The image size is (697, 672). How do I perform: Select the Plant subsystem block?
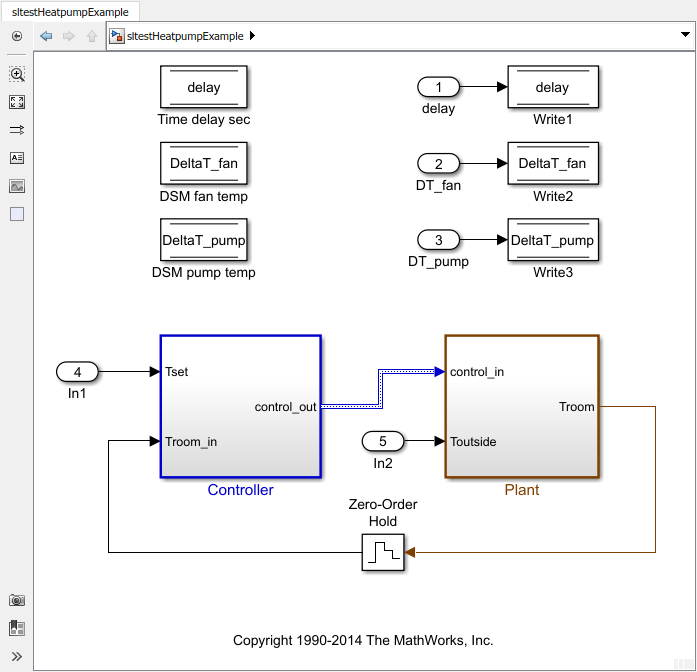point(522,407)
